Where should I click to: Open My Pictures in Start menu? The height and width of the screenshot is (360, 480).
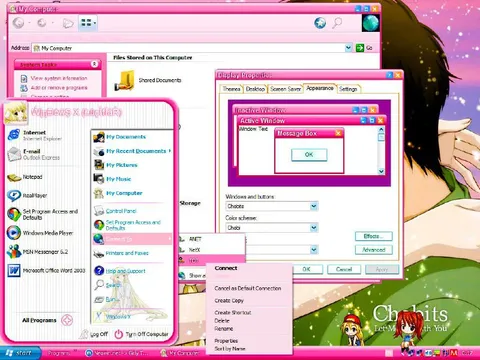pos(115,165)
